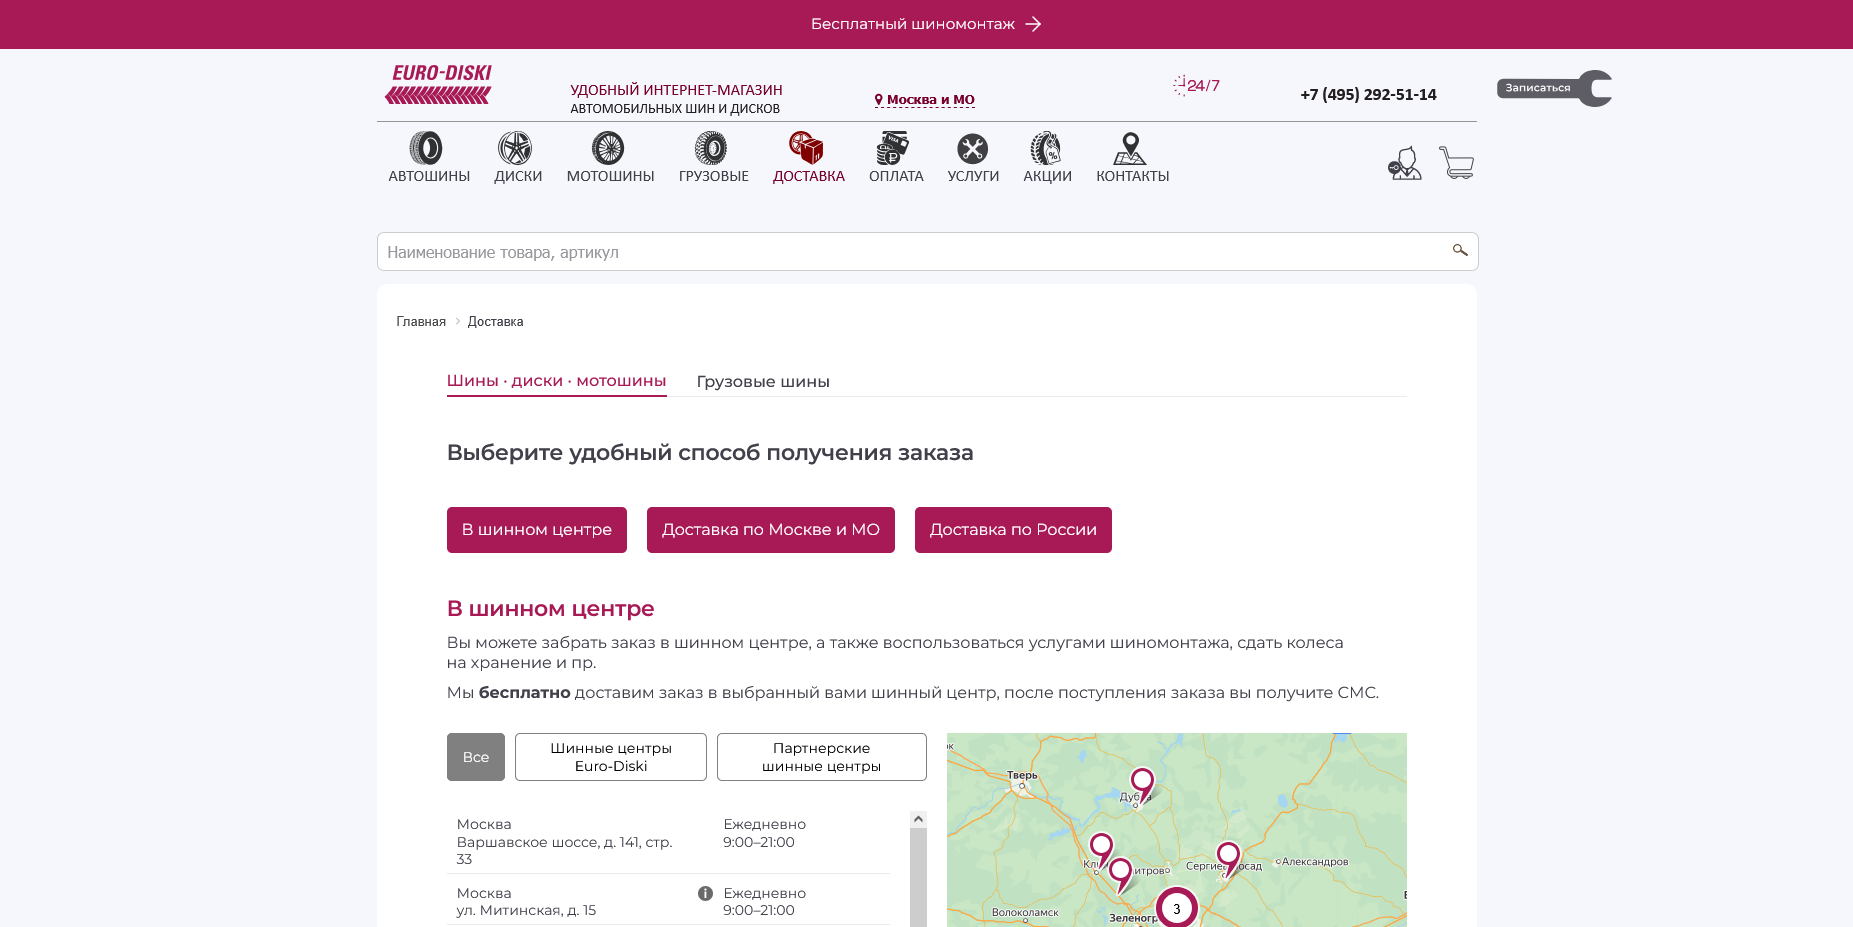Click the Euro-Diski logo

[x=439, y=84]
